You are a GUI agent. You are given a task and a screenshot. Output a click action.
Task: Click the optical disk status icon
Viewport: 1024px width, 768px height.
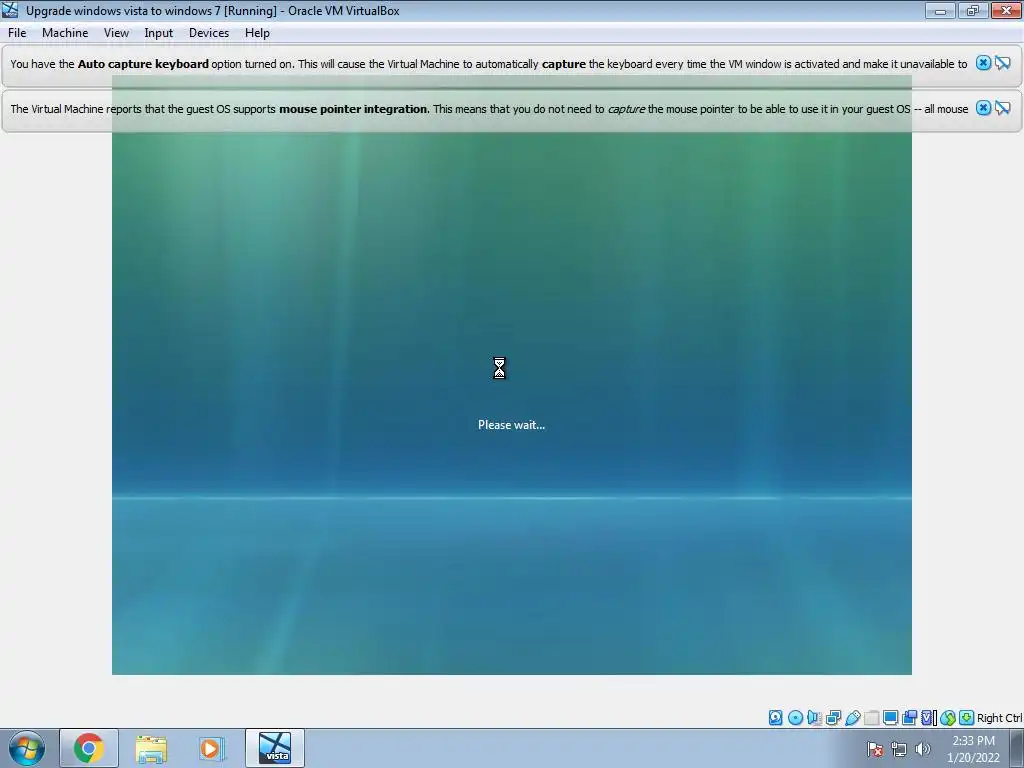click(795, 718)
